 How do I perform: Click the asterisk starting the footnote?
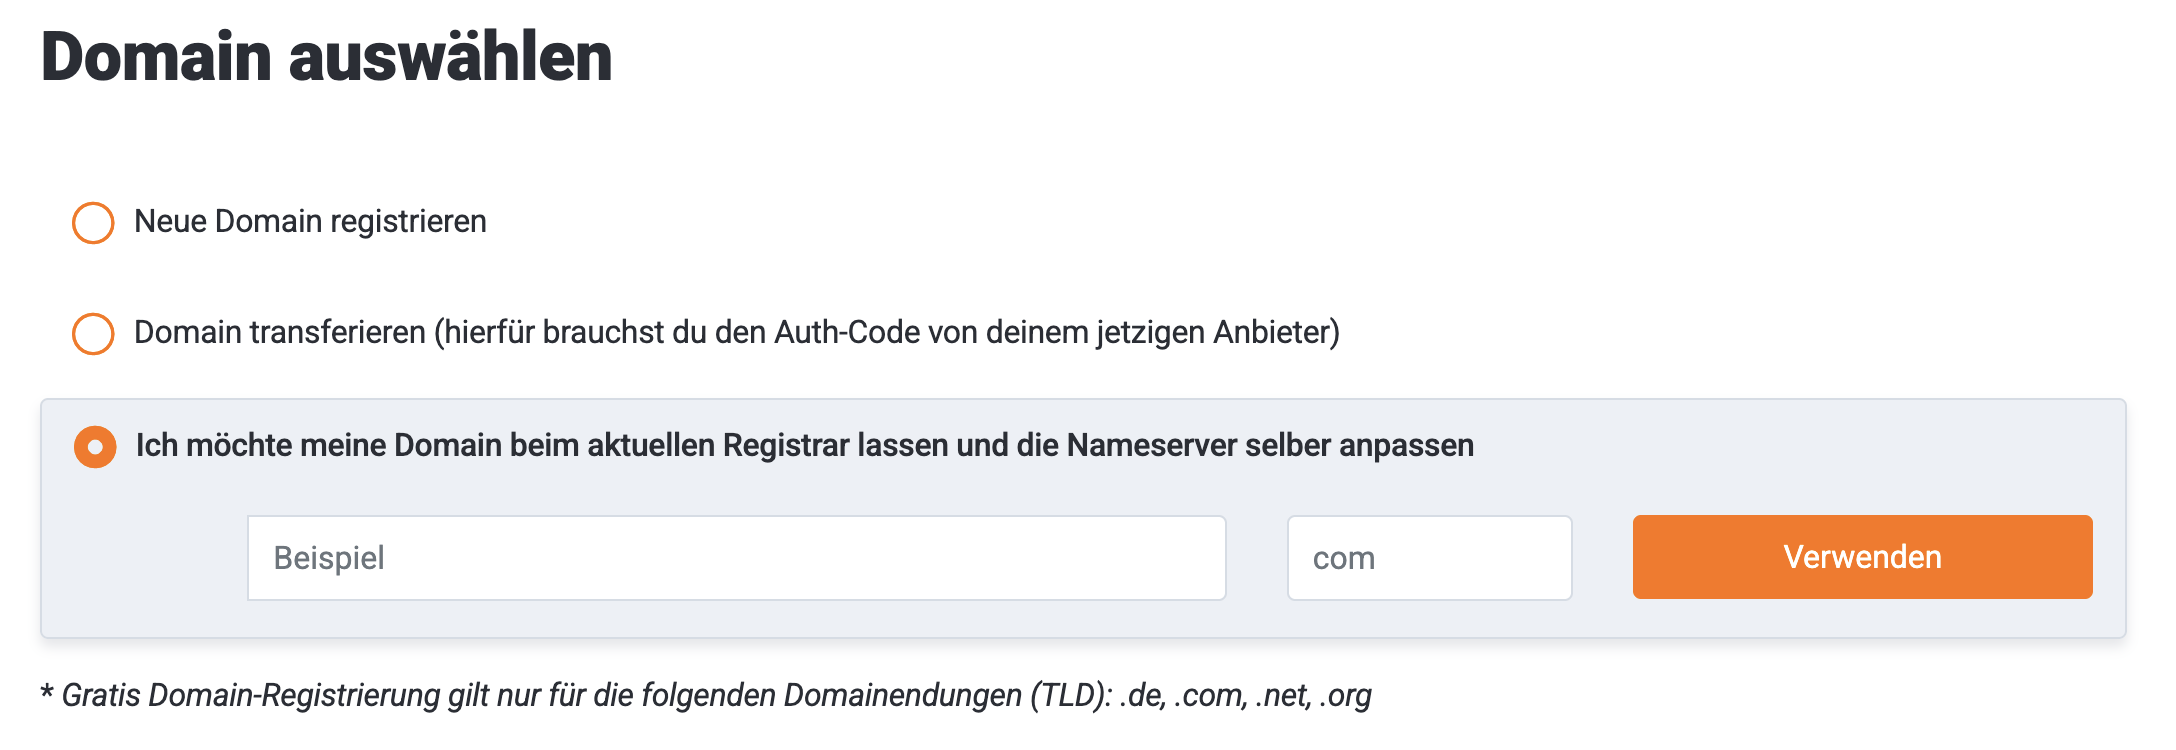pos(47,693)
